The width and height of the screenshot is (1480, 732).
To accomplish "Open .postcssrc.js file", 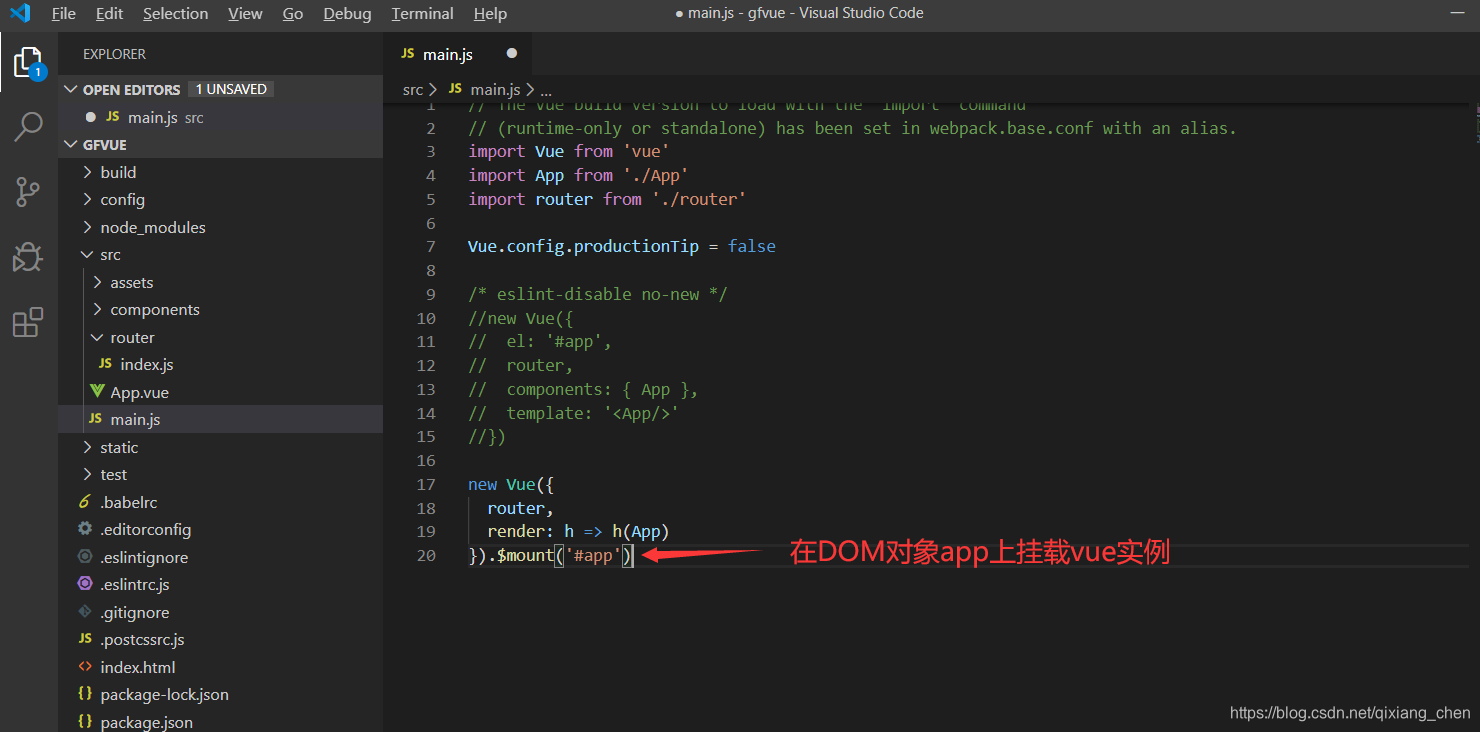I will tap(220, 639).
